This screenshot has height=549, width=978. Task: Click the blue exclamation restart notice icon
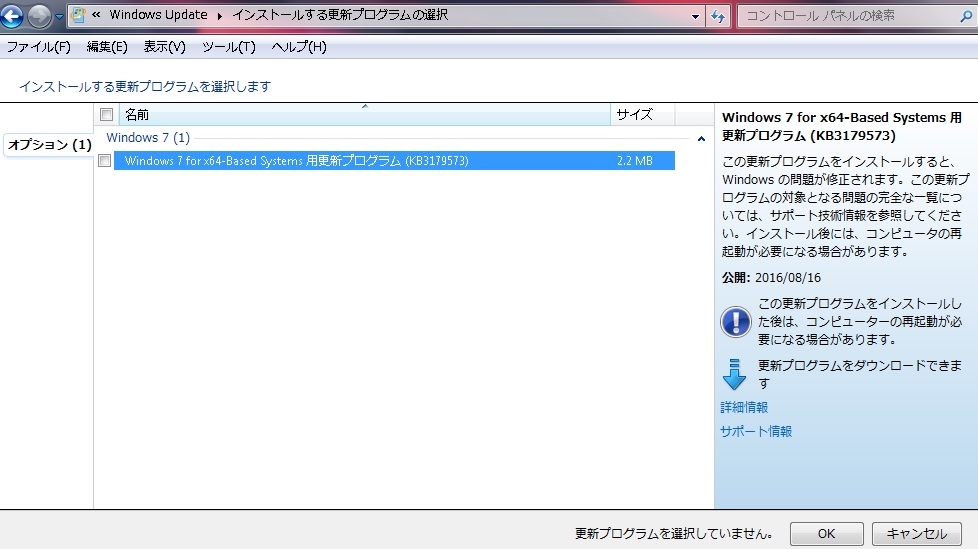735,322
